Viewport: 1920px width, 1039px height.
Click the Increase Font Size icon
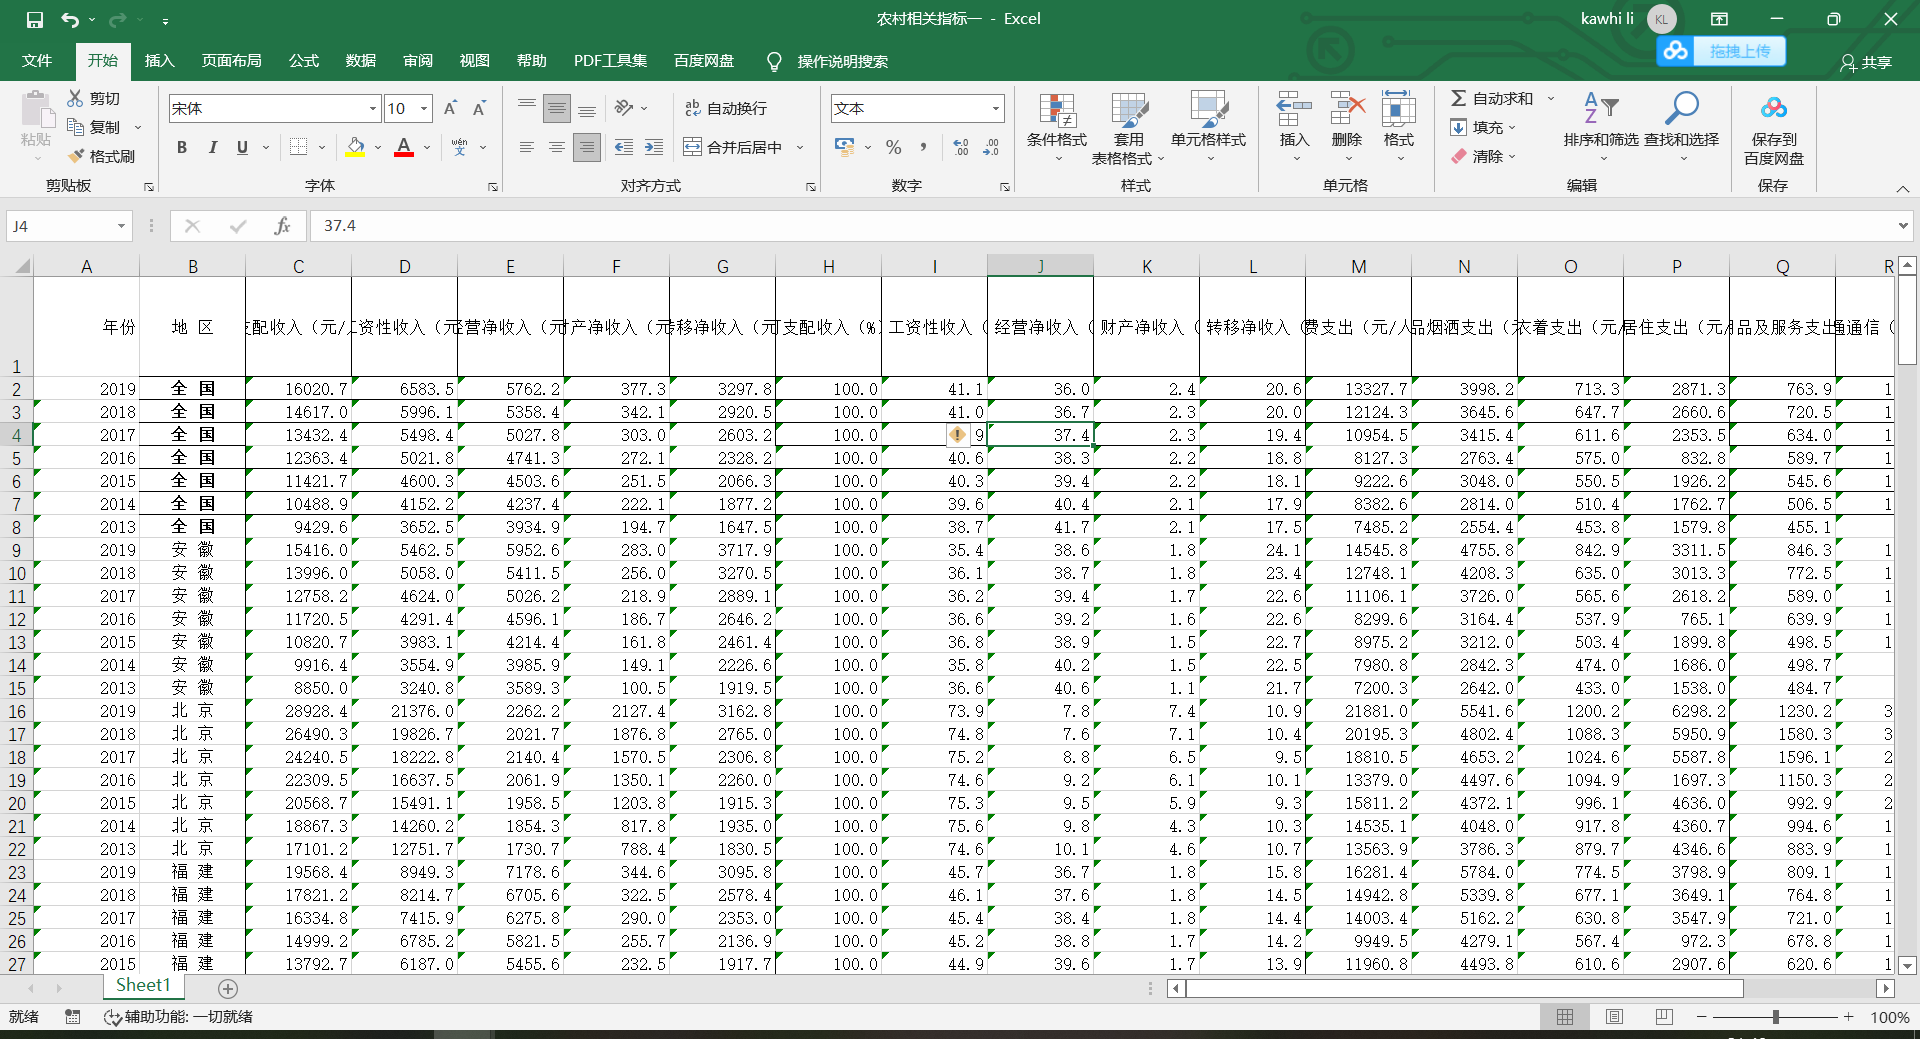450,108
